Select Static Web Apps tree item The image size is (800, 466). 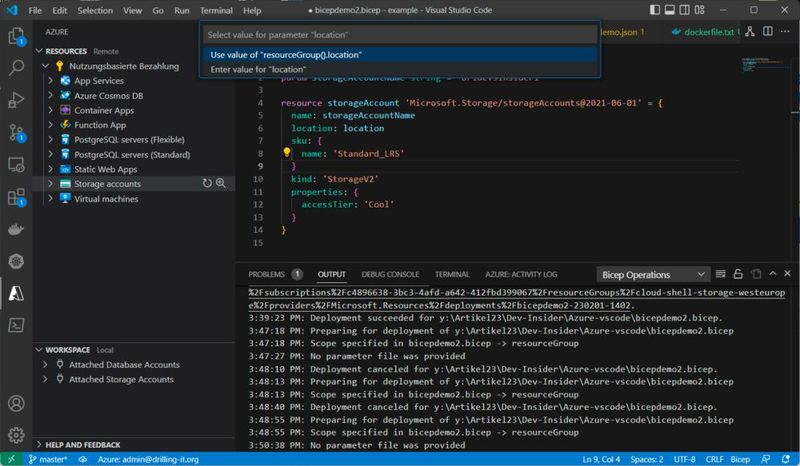tap(106, 169)
